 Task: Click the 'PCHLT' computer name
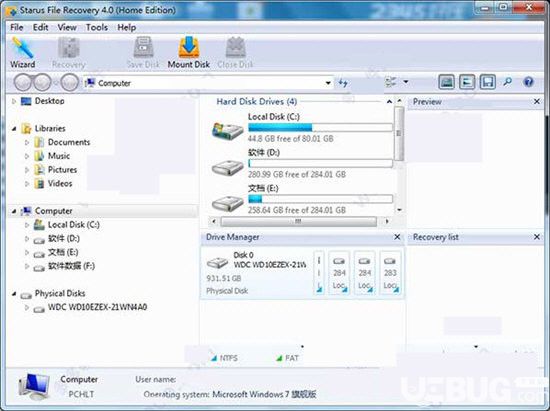[81, 395]
